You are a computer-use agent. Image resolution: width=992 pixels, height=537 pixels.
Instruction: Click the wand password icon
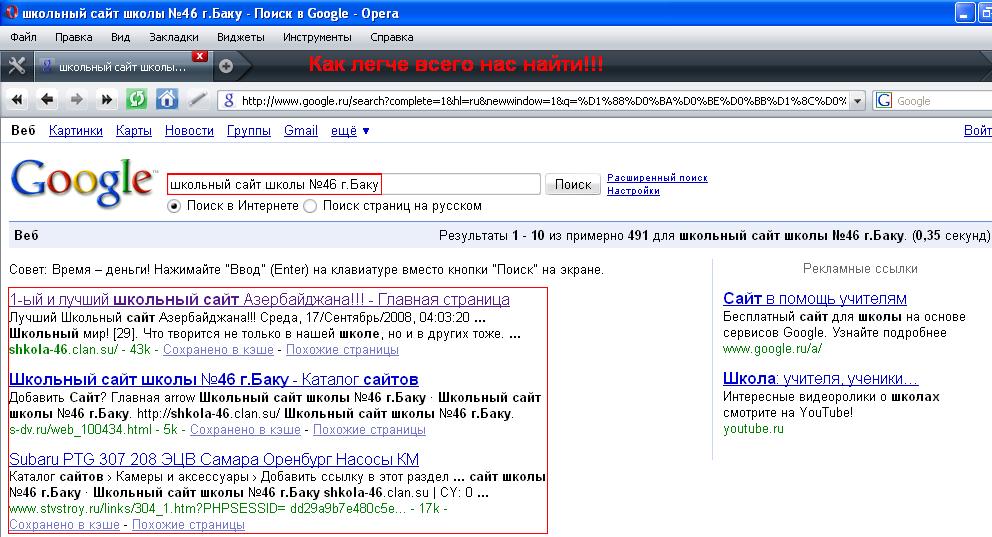197,99
